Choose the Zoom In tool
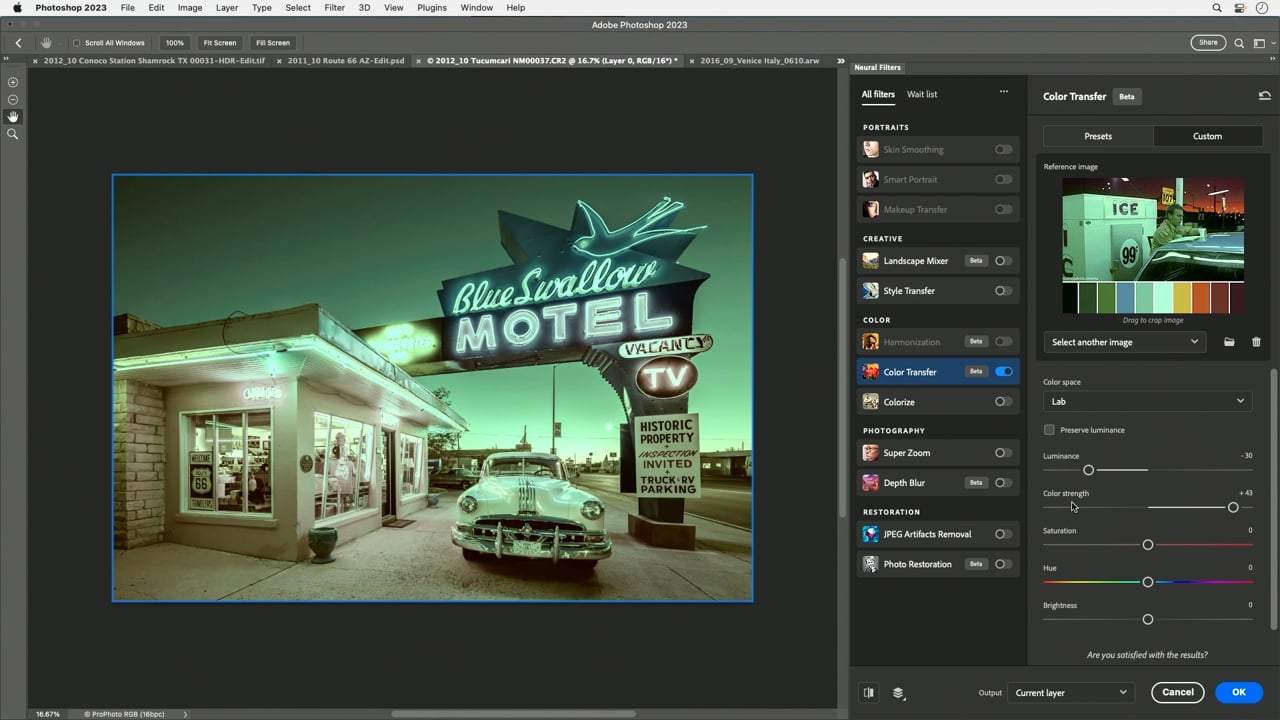Screen dimensions: 1280x720 [x=13, y=82]
